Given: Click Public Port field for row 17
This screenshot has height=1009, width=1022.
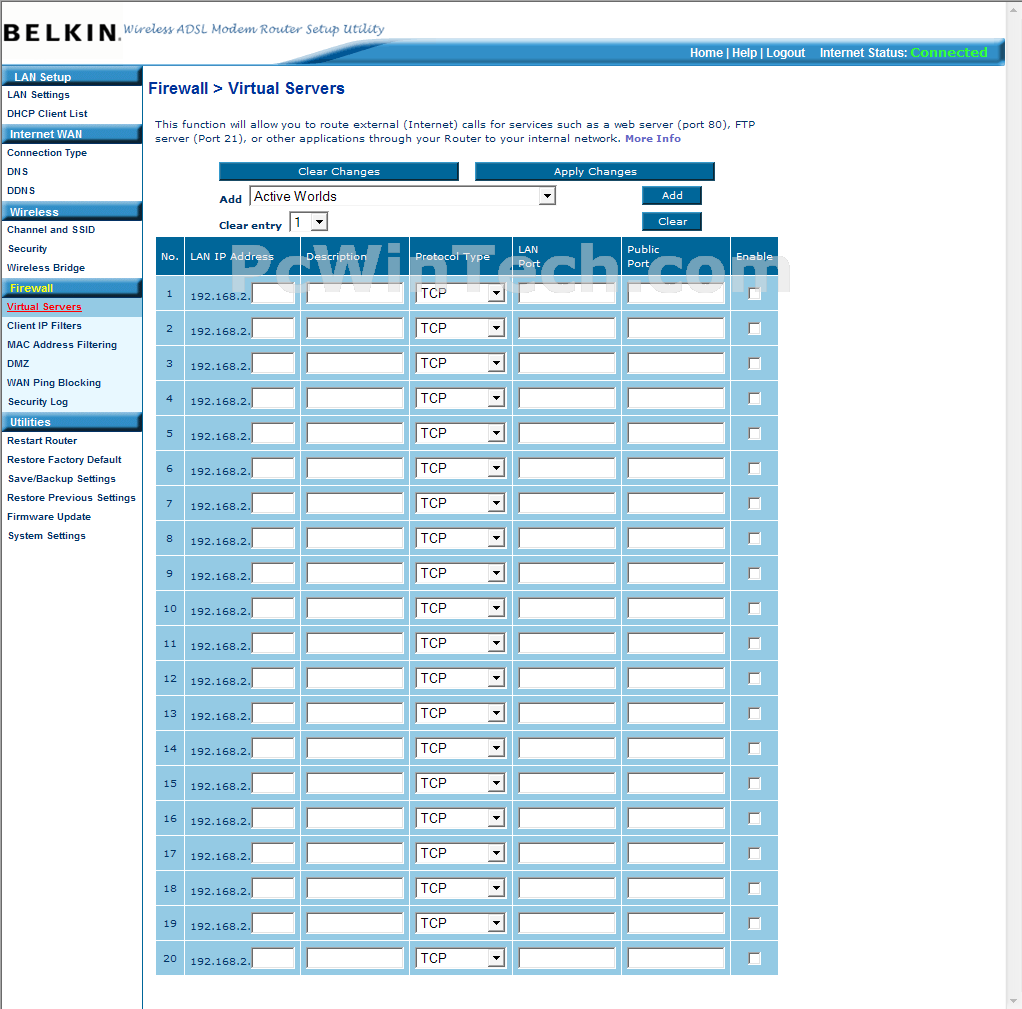Looking at the screenshot, I should pyautogui.click(x=677, y=853).
